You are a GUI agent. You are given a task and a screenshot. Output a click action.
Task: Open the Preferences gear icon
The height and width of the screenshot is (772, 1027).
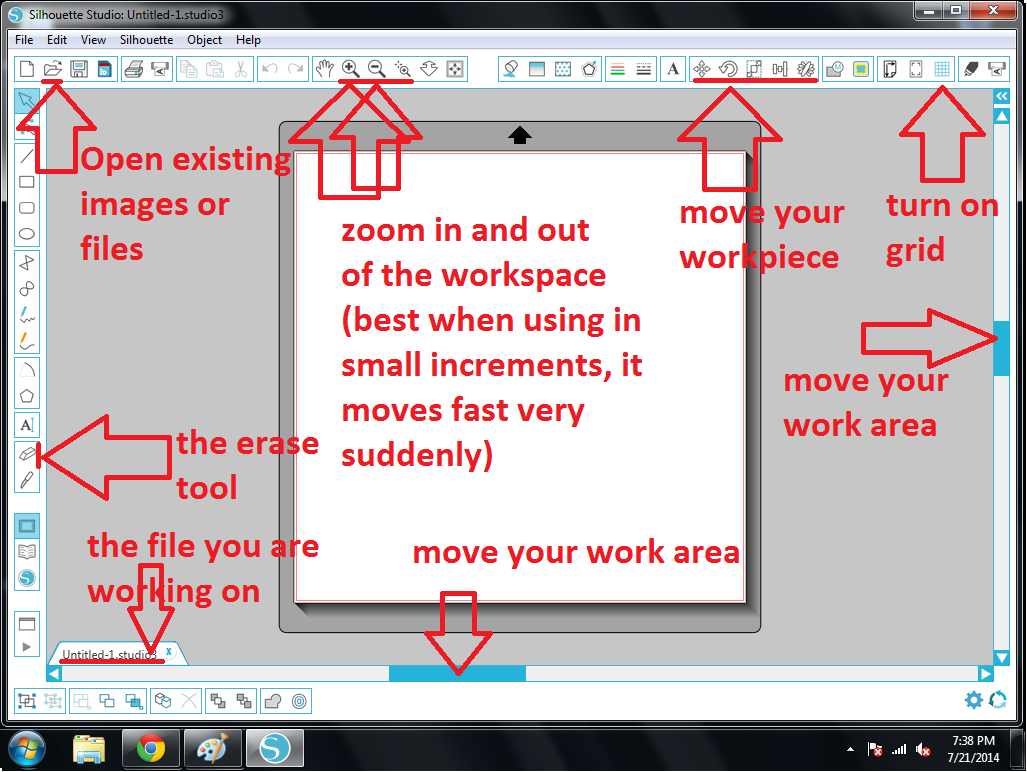tap(974, 700)
